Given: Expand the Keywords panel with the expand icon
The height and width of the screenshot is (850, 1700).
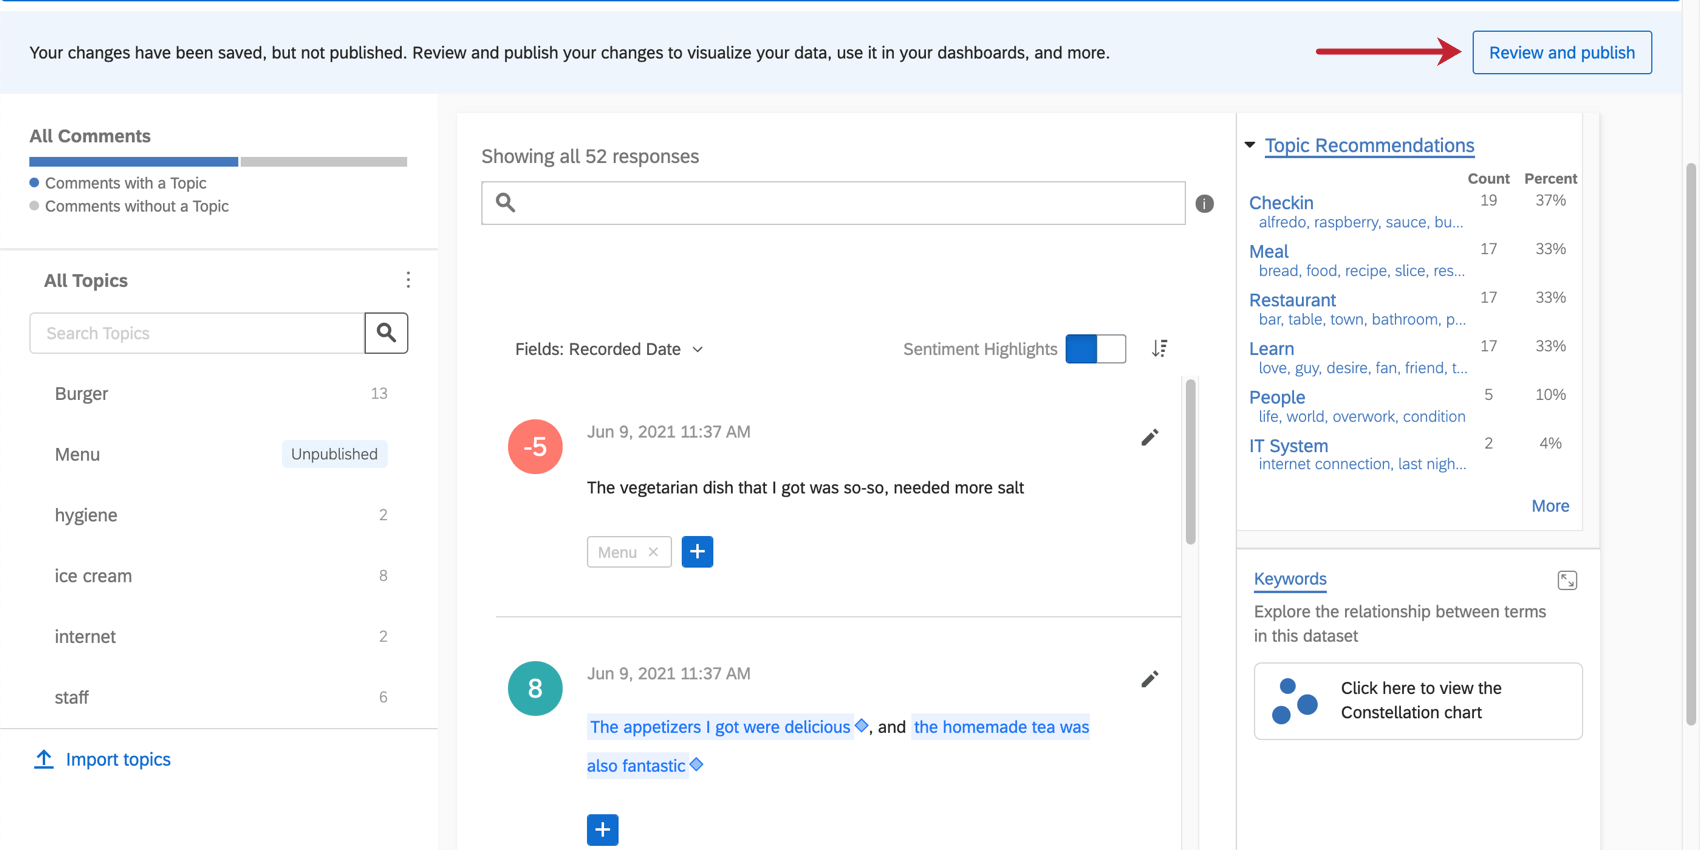Looking at the screenshot, I should pos(1567,580).
